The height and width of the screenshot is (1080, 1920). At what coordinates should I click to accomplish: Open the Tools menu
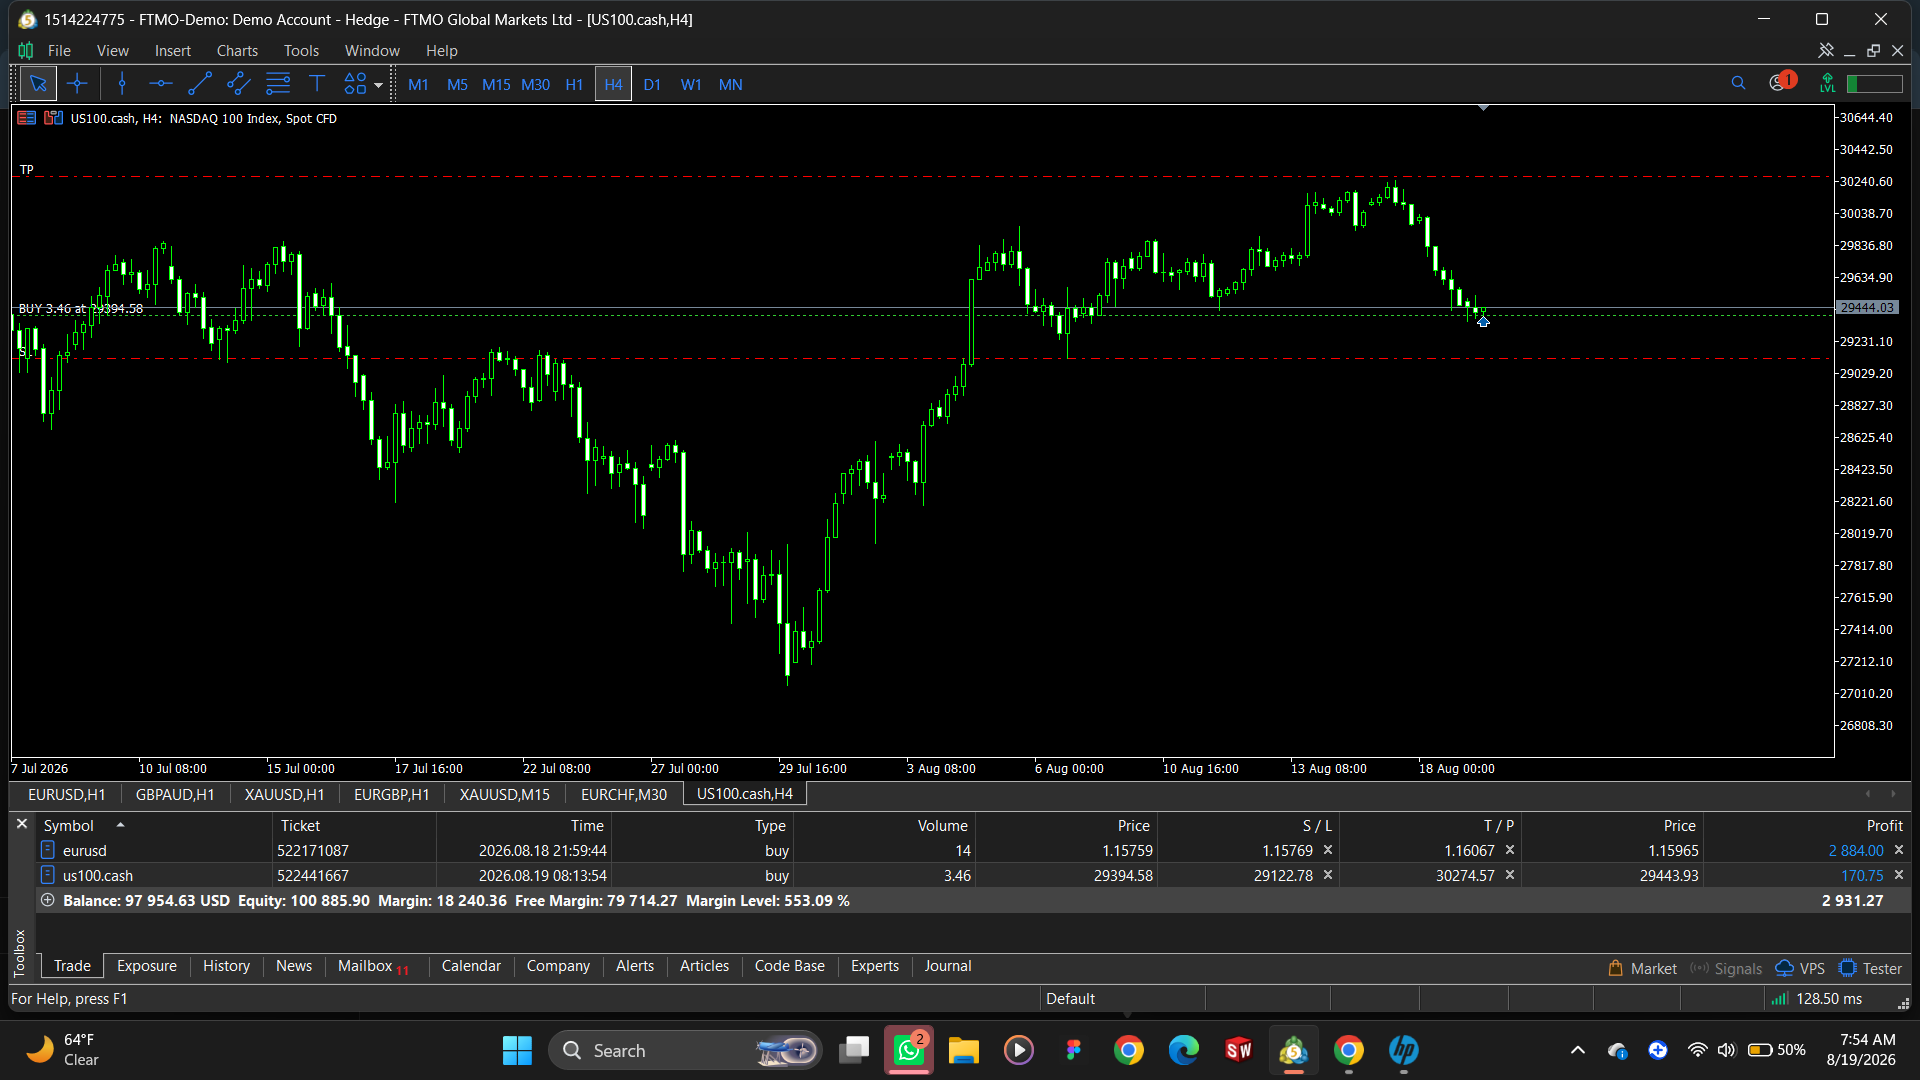[x=301, y=51]
